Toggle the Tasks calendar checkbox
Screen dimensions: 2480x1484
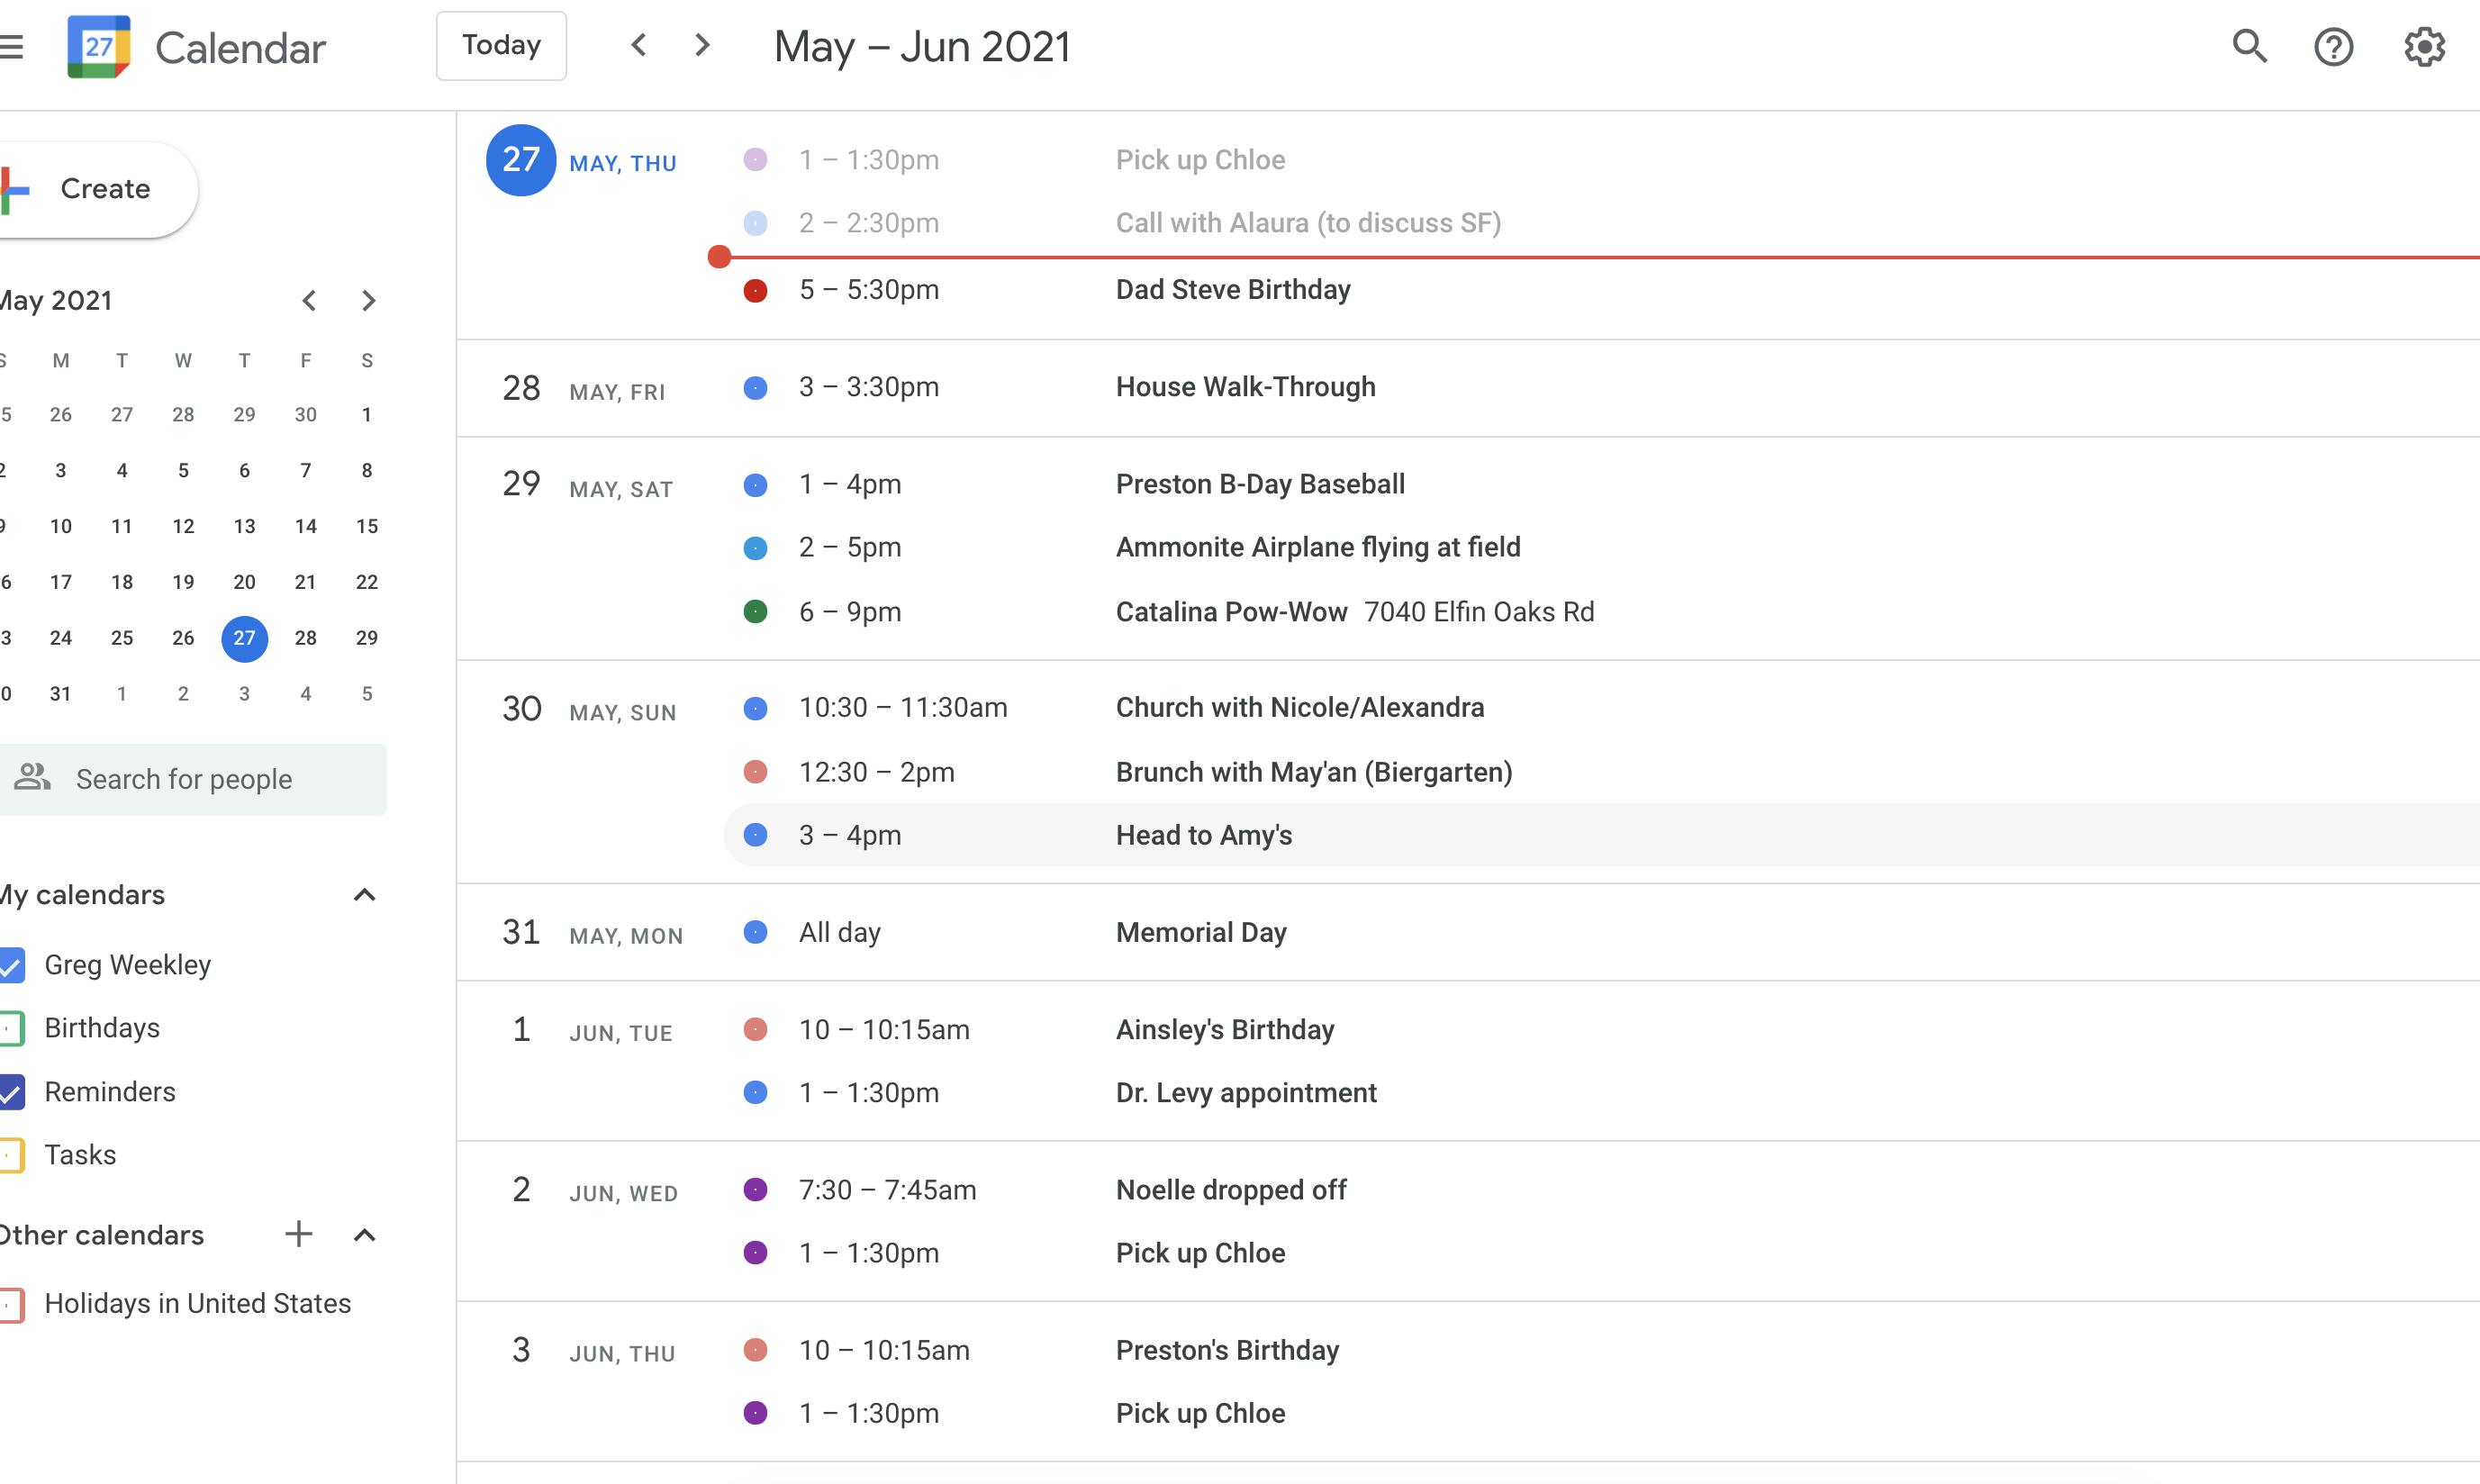(12, 1155)
